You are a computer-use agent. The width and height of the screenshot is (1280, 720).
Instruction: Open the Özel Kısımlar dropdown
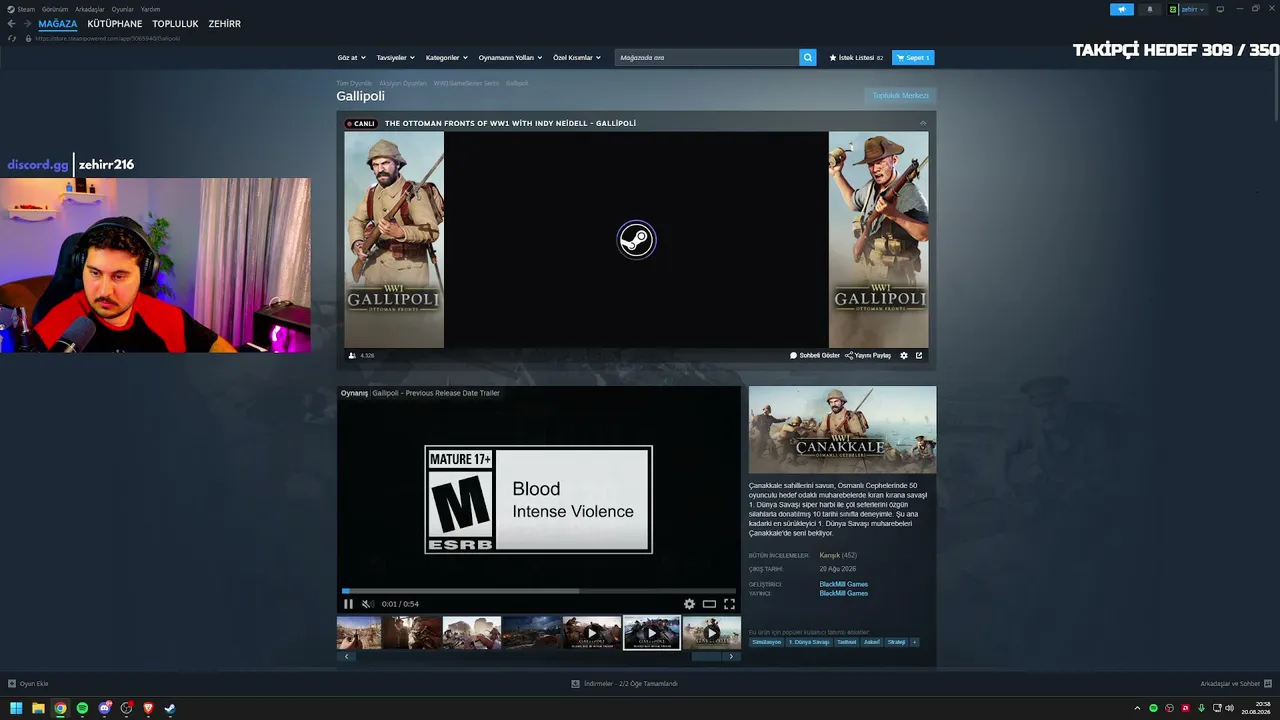577,58
